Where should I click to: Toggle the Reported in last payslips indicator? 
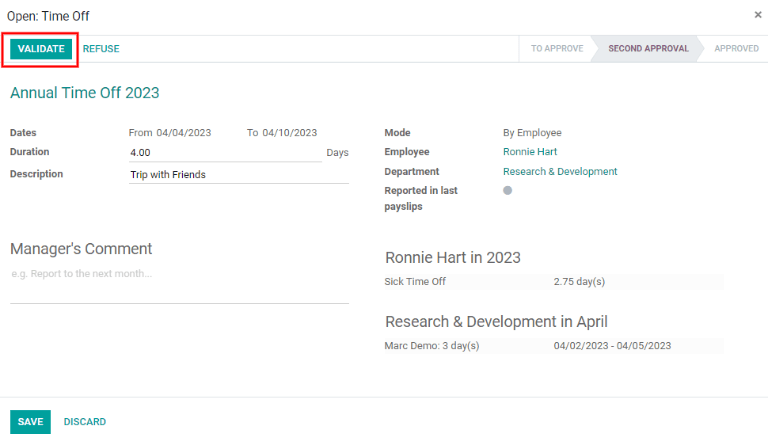tap(508, 190)
